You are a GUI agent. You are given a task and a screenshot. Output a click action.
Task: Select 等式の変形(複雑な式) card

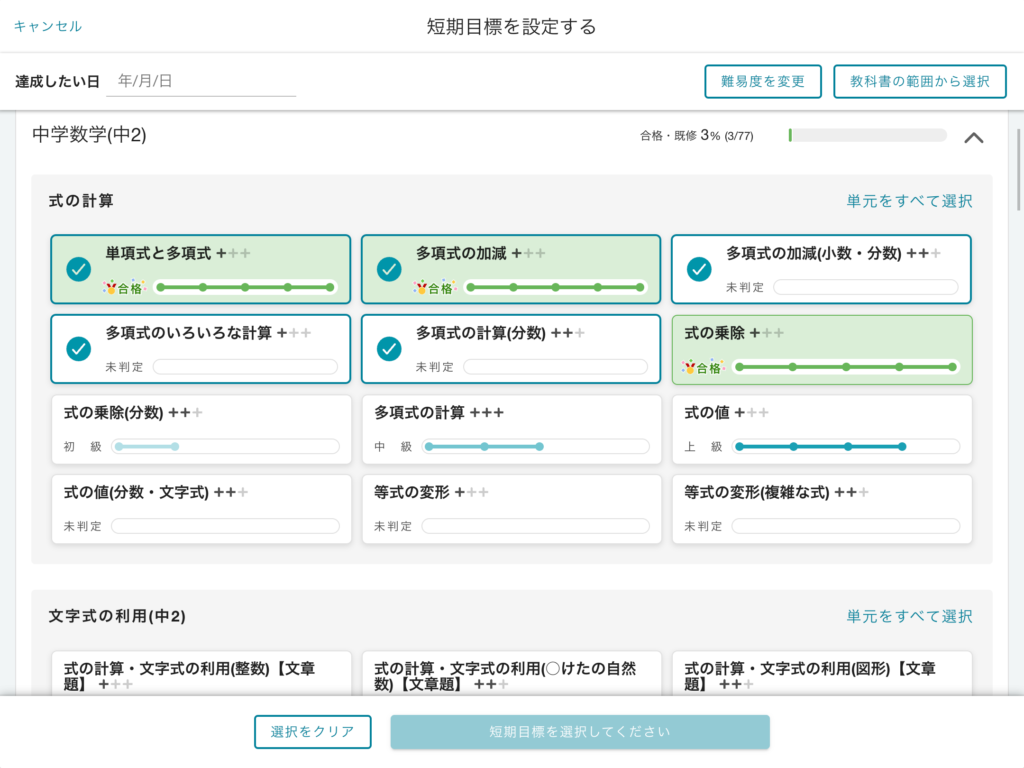point(821,508)
